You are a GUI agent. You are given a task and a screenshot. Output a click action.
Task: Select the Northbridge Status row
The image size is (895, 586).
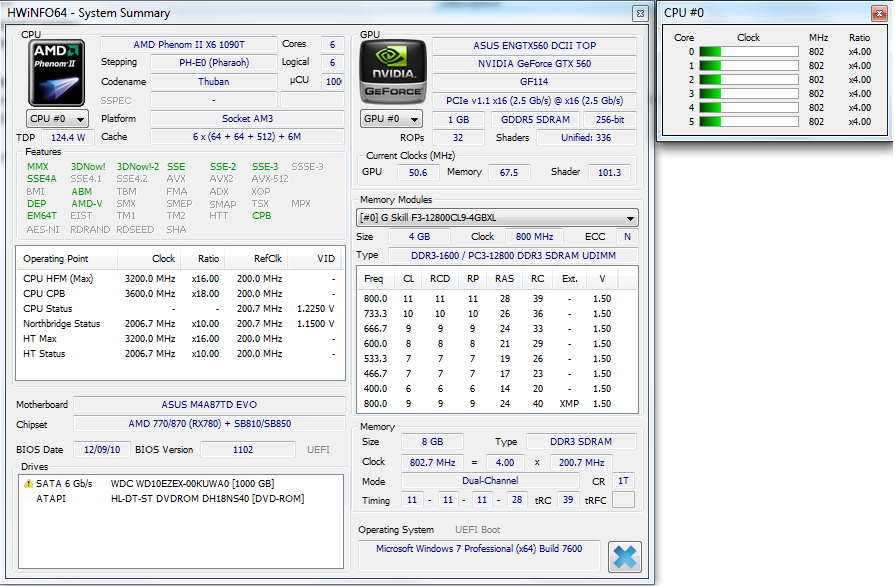(180, 324)
